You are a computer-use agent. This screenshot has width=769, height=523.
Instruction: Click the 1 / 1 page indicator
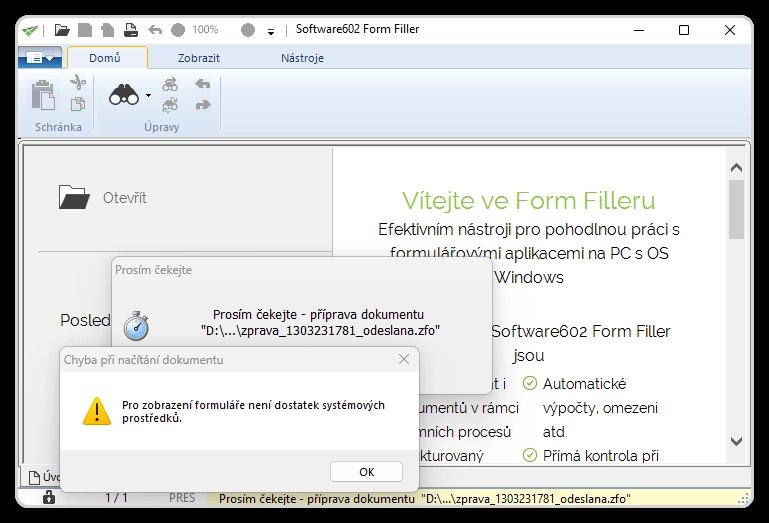tap(116, 498)
